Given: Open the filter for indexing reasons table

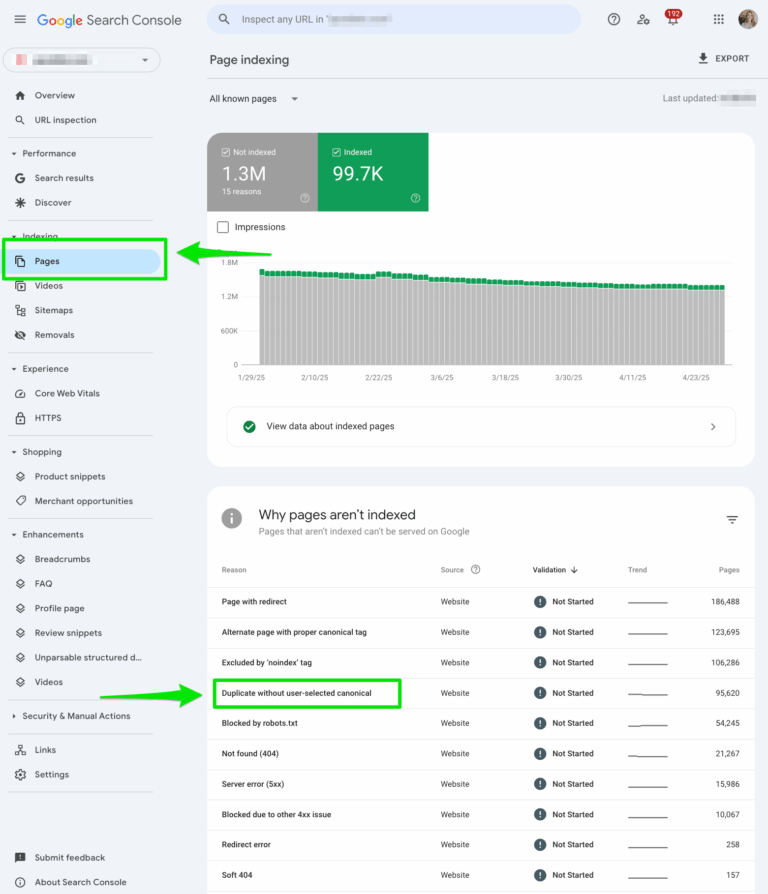Looking at the screenshot, I should 732,519.
